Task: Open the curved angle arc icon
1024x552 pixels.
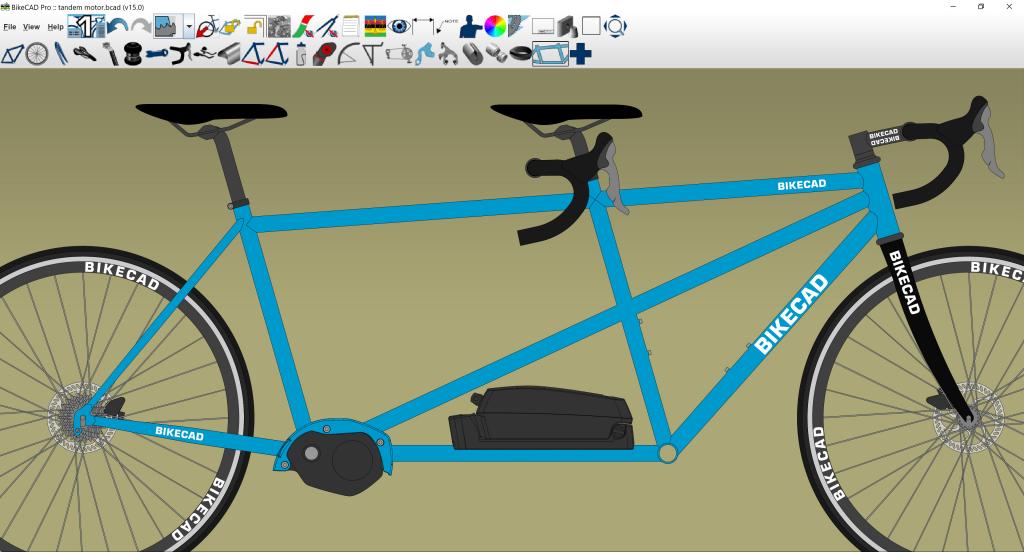Action: pos(348,54)
